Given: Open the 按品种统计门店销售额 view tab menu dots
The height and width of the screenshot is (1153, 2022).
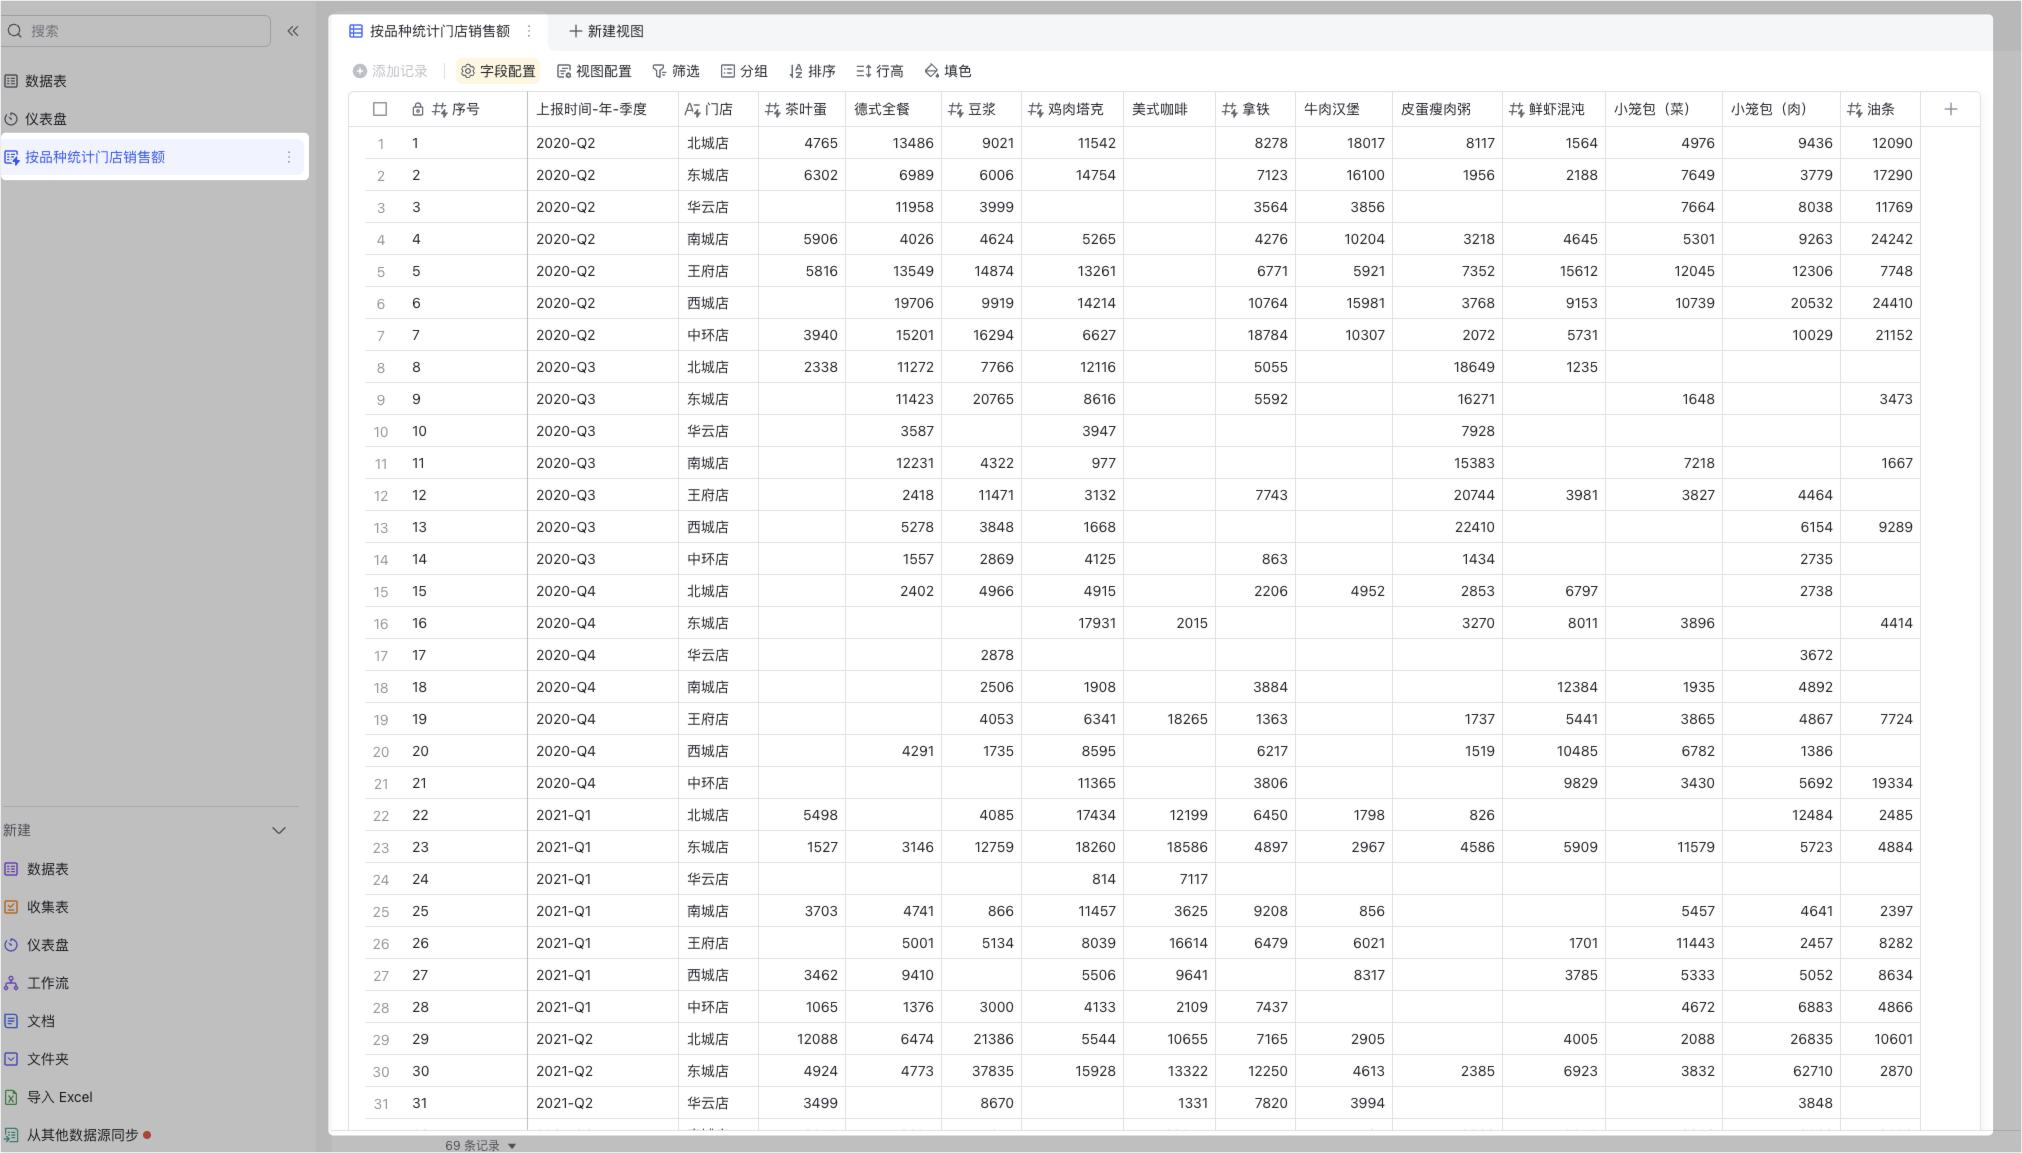Looking at the screenshot, I should pyautogui.click(x=529, y=31).
